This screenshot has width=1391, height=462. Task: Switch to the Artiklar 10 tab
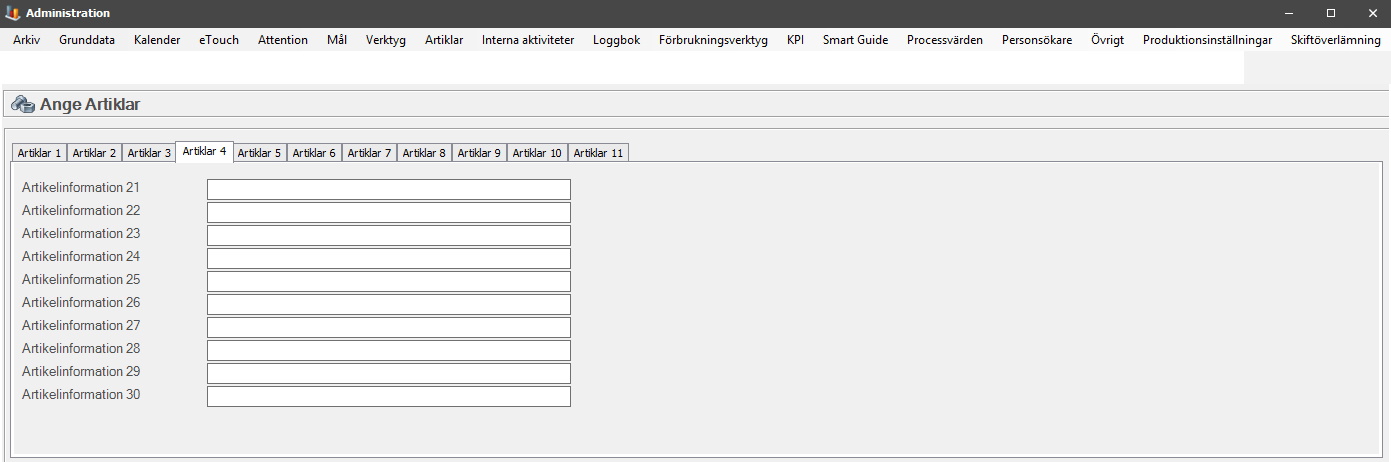[x=537, y=153]
